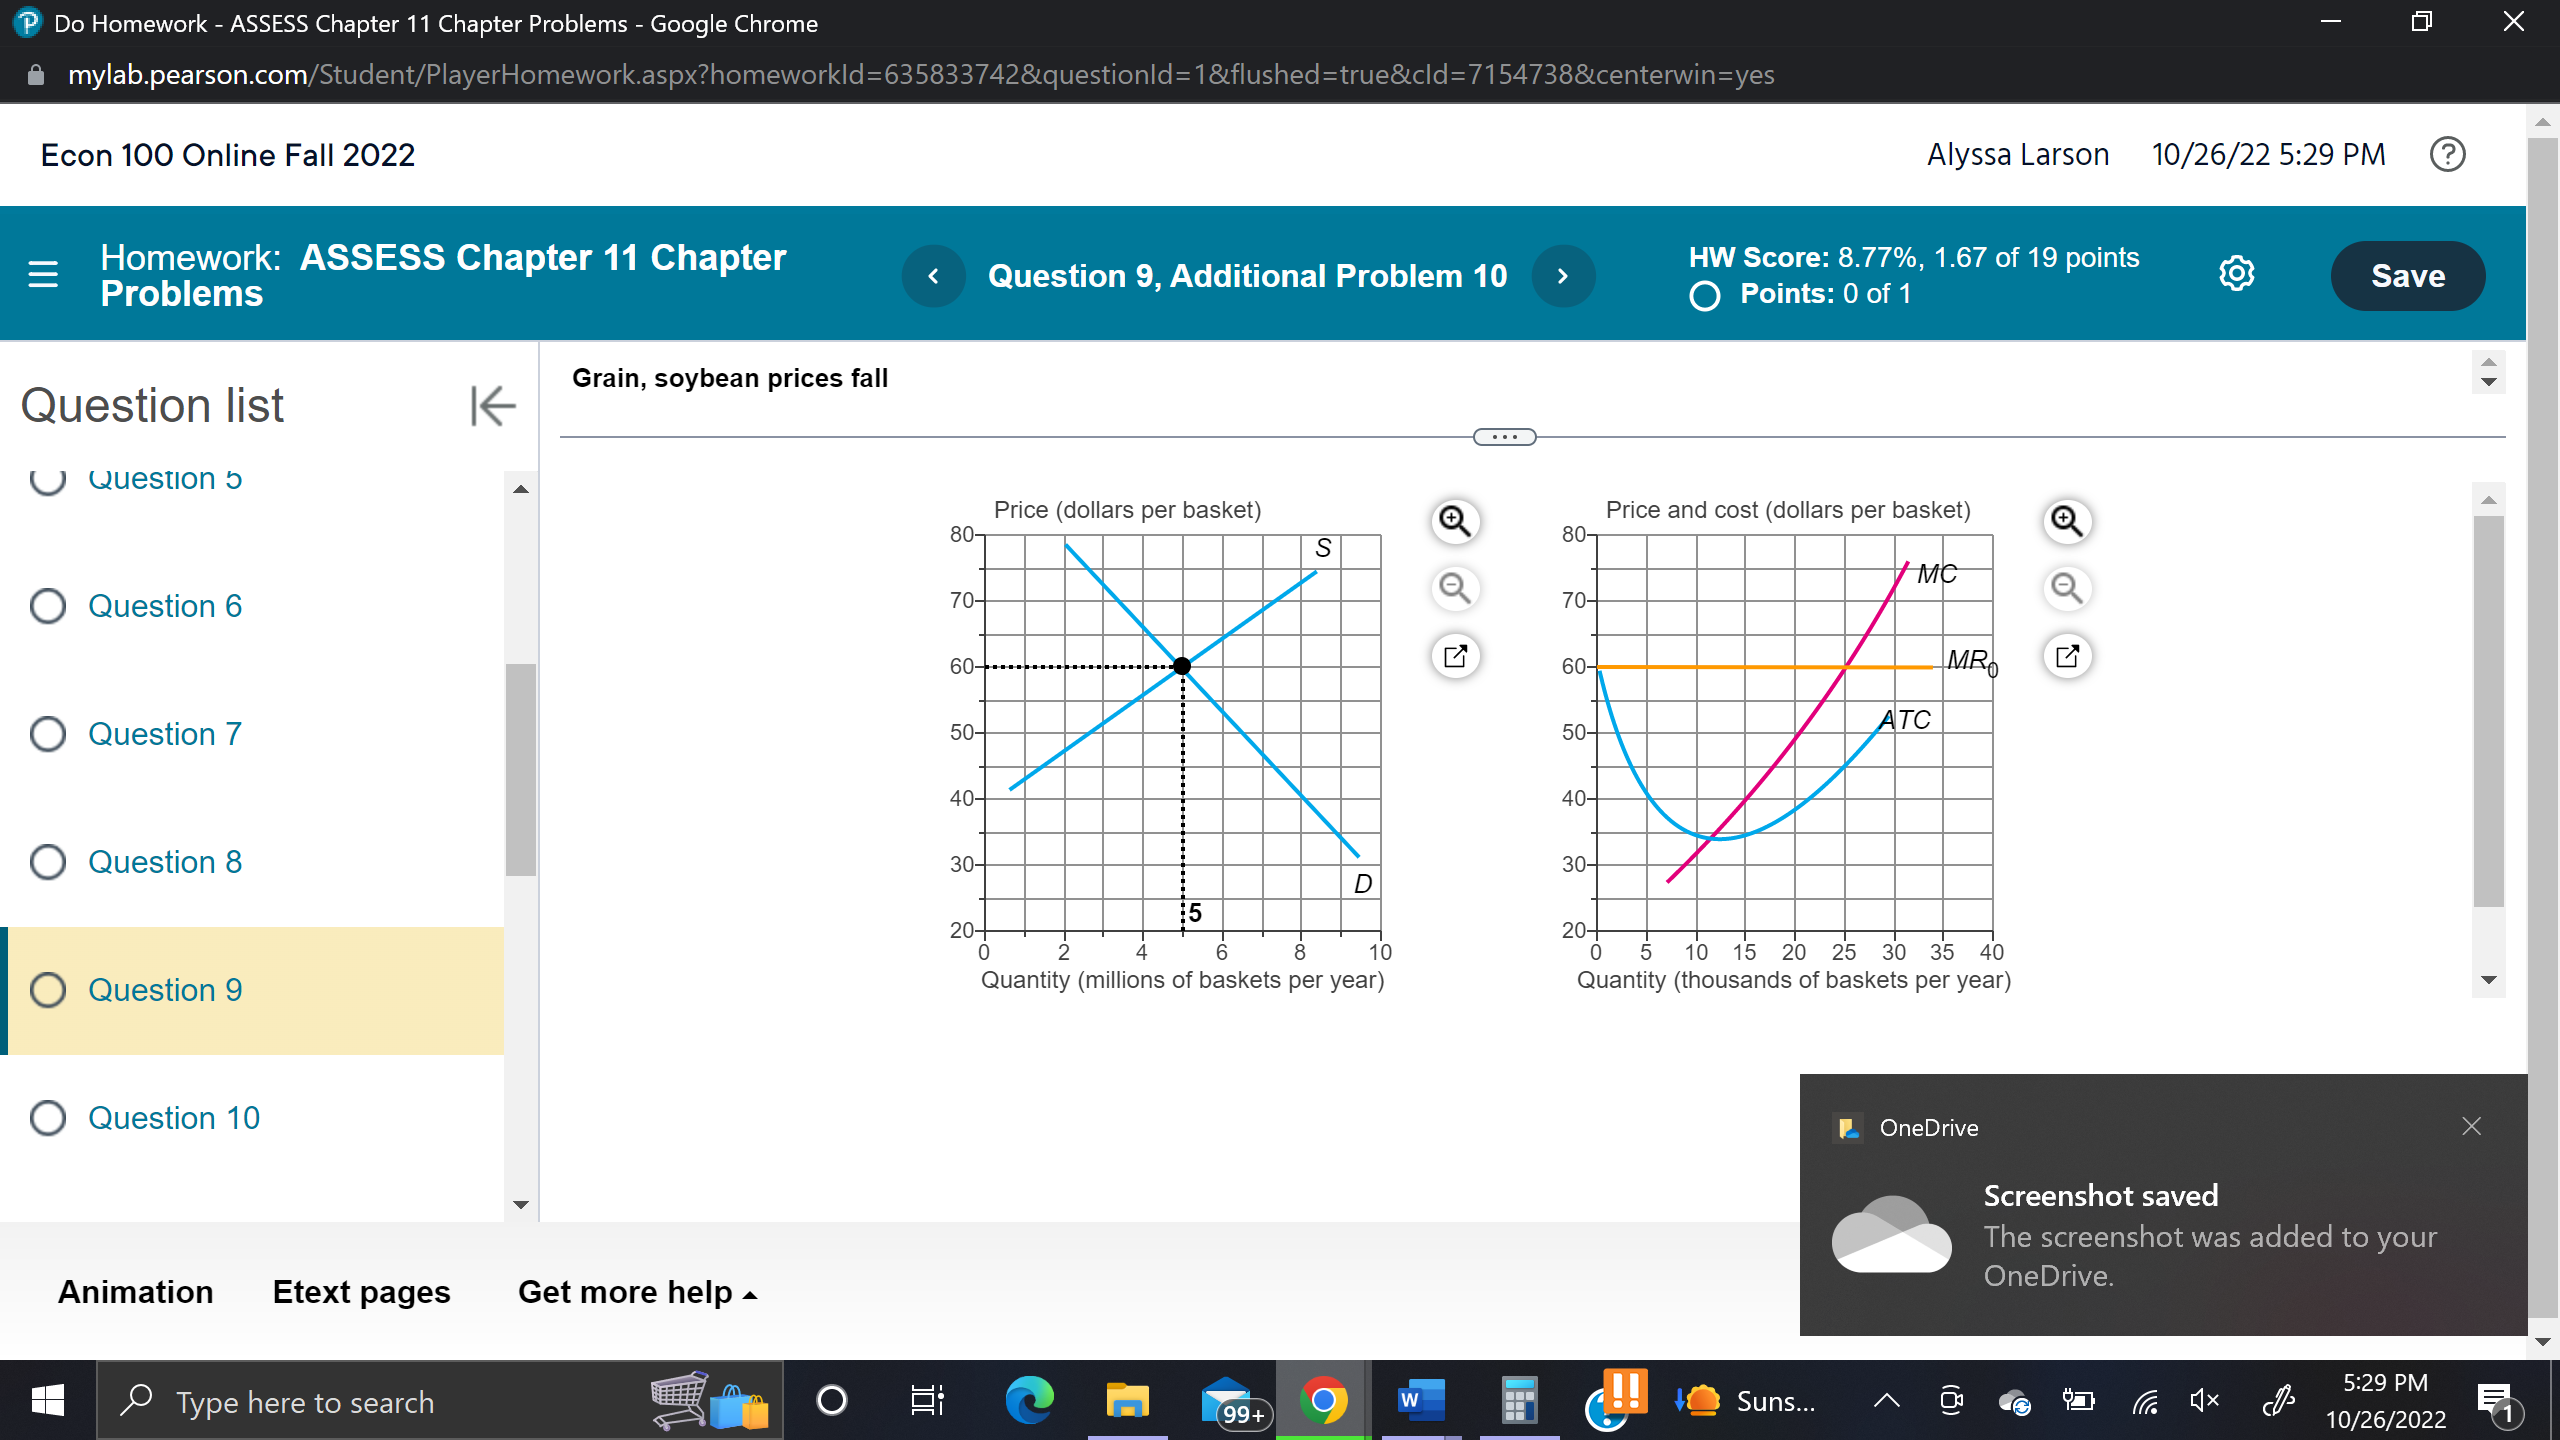Collapse the Get more help section
Viewport: 2560px width, 1440px height.
(x=636, y=1291)
